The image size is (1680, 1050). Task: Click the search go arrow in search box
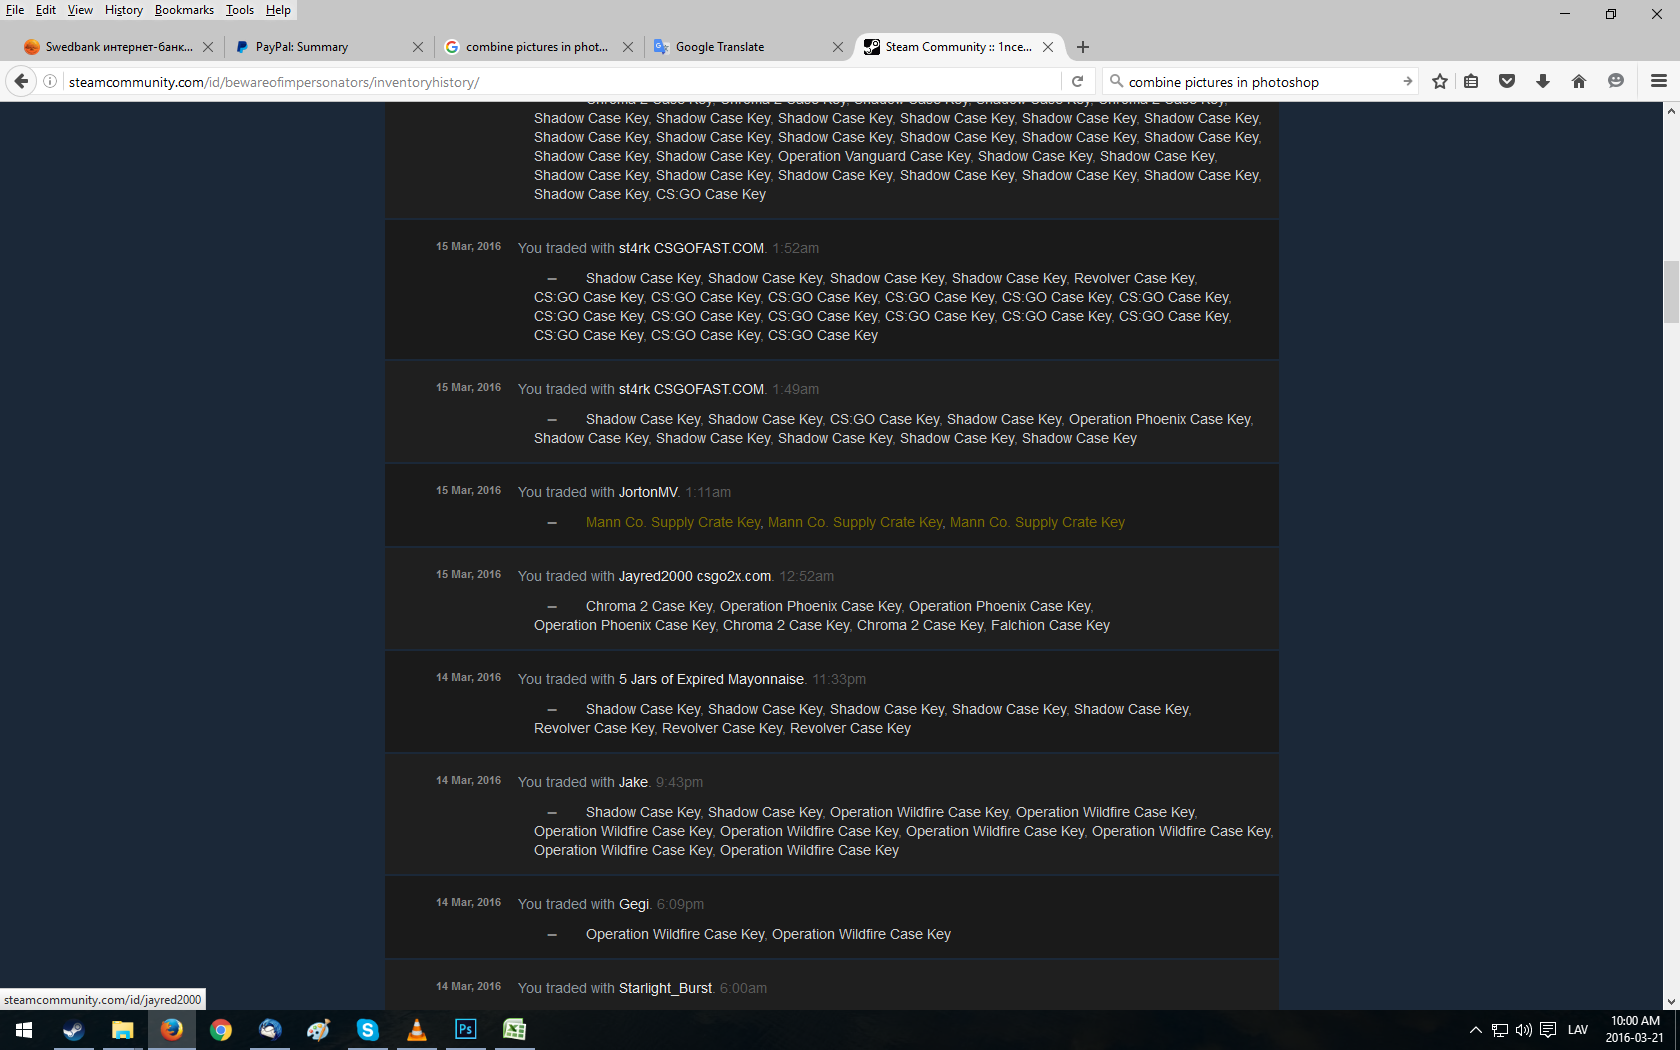point(1407,82)
